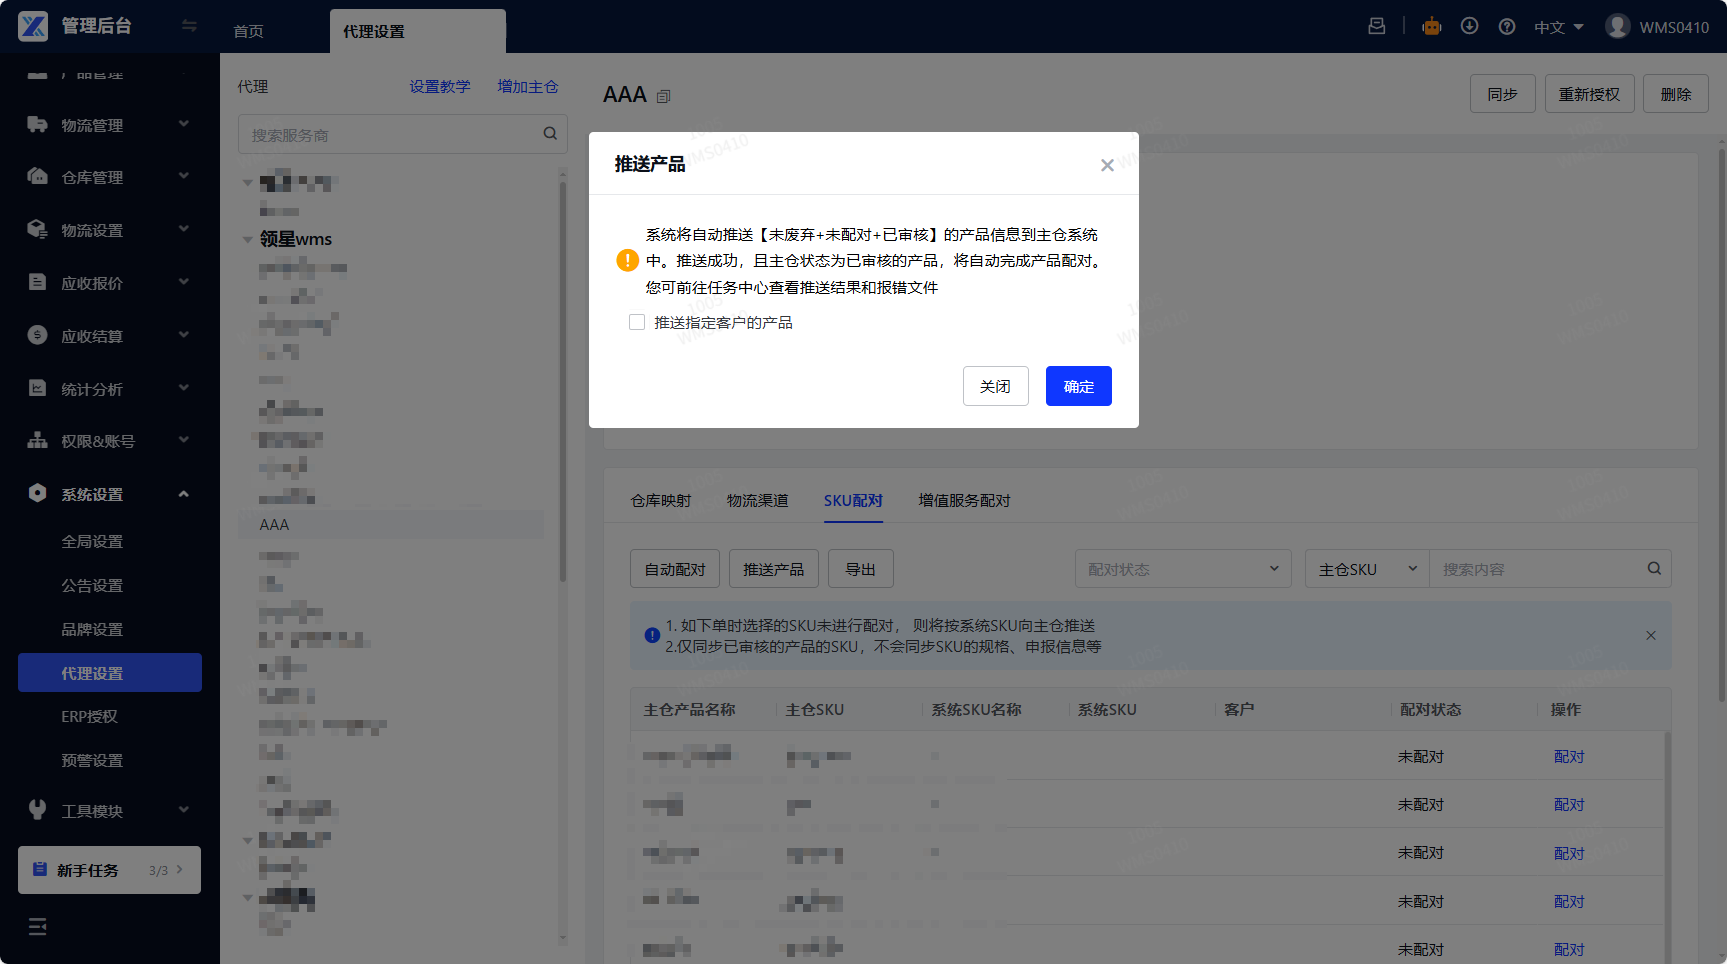Viewport: 1727px width, 964px height.
Task: Click the search icon in 搜索内容 field
Action: (x=1654, y=568)
